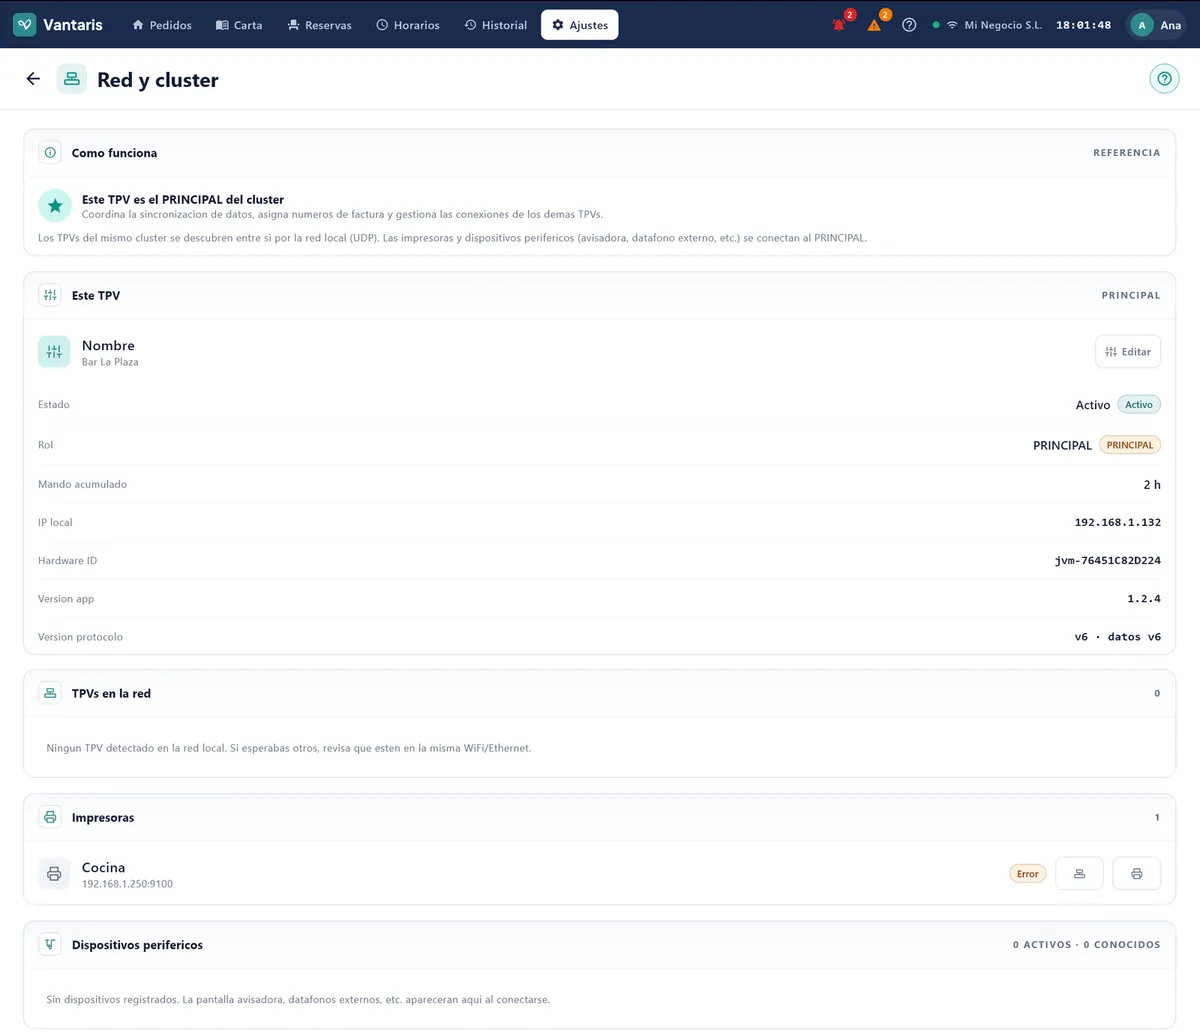Click the help icon in top navigation bar
This screenshot has width=1200, height=1035.
(909, 25)
